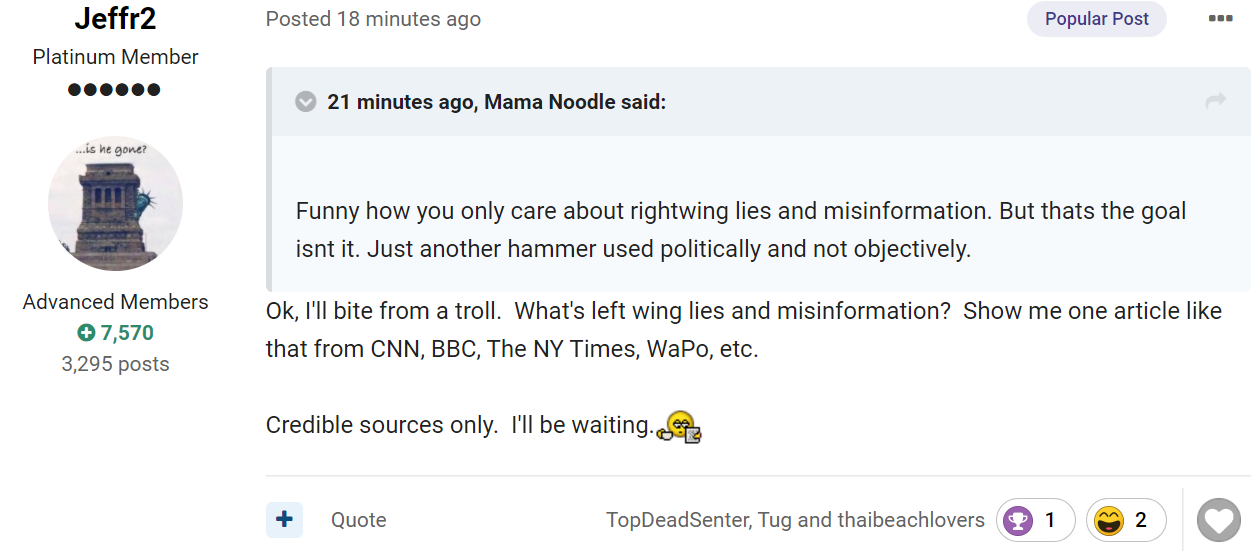Click the Popular Post badge
Image resolution: width=1254 pixels, height=556 pixels.
tap(1097, 18)
